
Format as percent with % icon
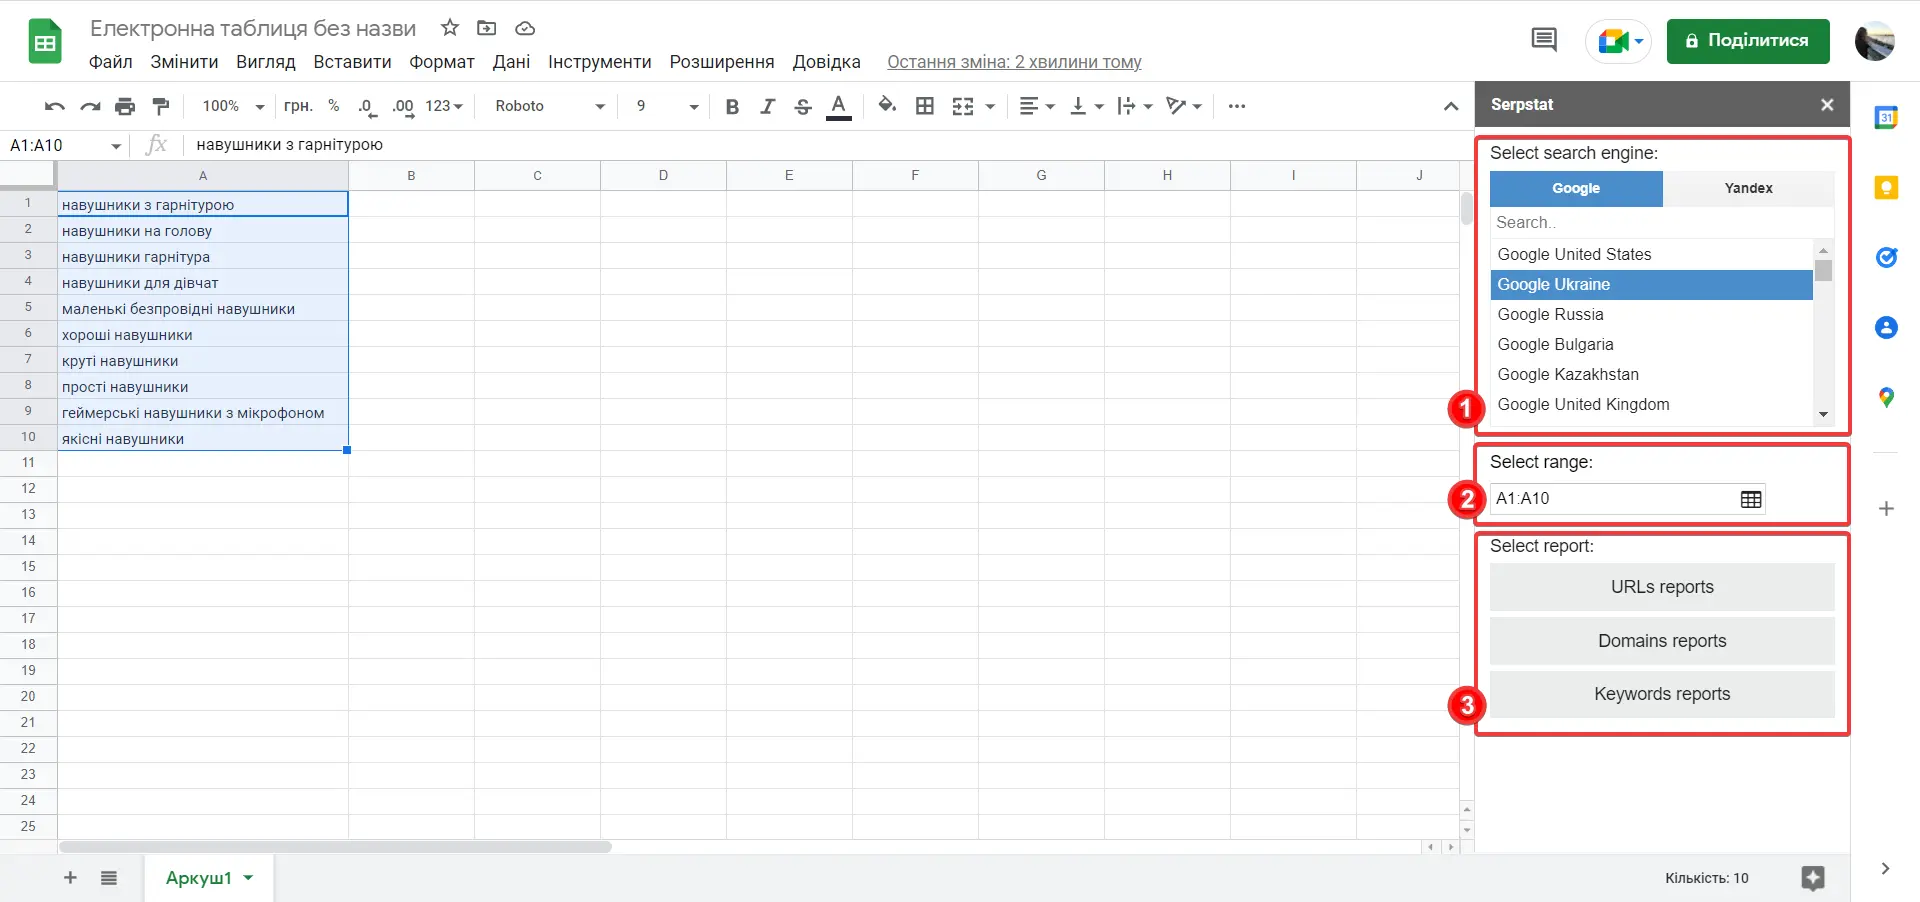[x=334, y=106]
